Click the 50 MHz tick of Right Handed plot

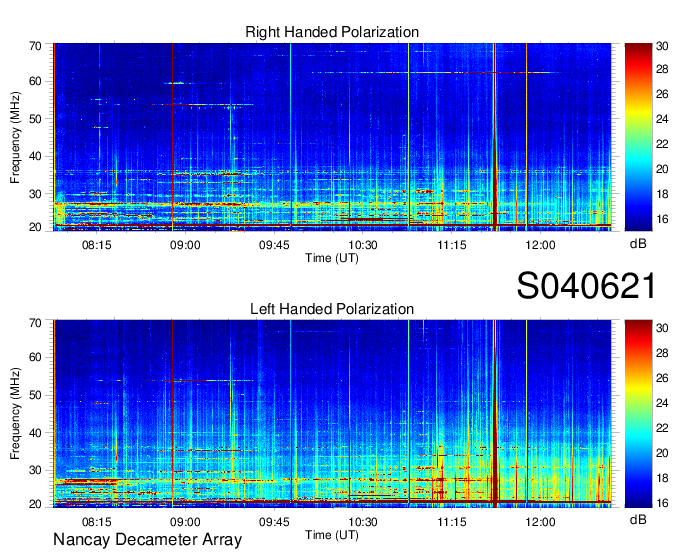[x=36, y=119]
